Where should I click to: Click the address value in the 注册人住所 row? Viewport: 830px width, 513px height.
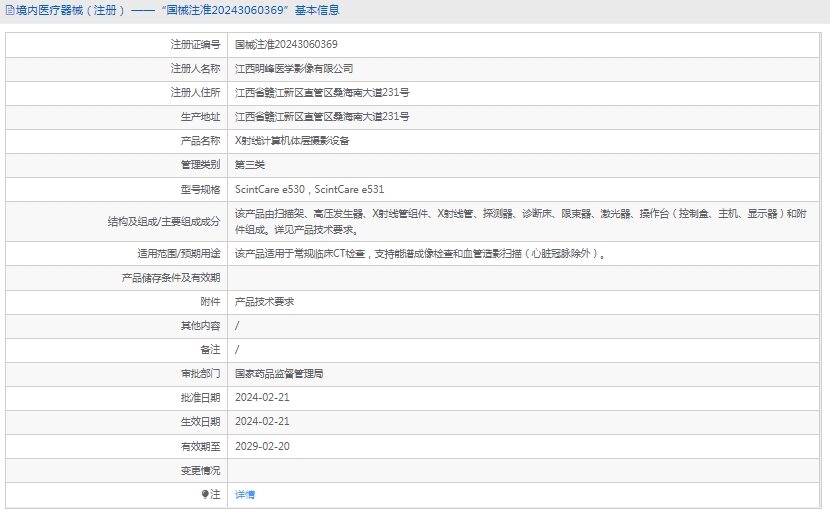pos(321,93)
